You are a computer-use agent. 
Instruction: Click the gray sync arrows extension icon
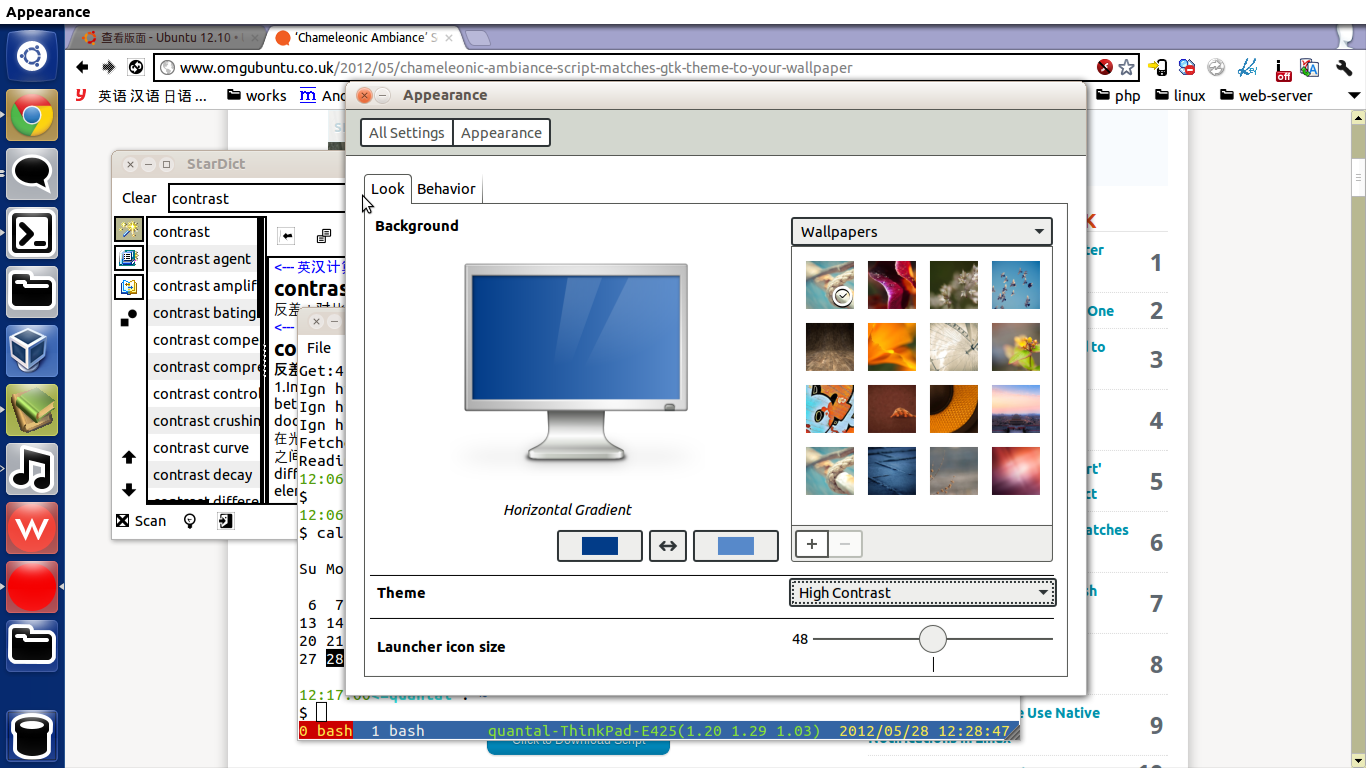[x=1216, y=68]
